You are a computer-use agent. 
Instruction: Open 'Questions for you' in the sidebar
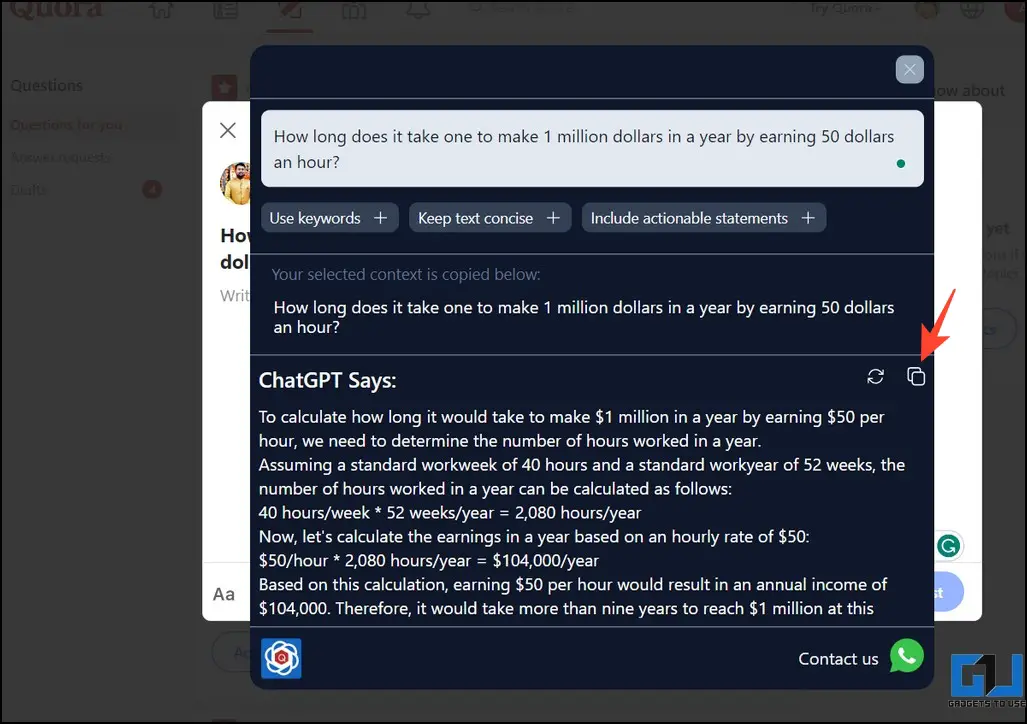[67, 125]
